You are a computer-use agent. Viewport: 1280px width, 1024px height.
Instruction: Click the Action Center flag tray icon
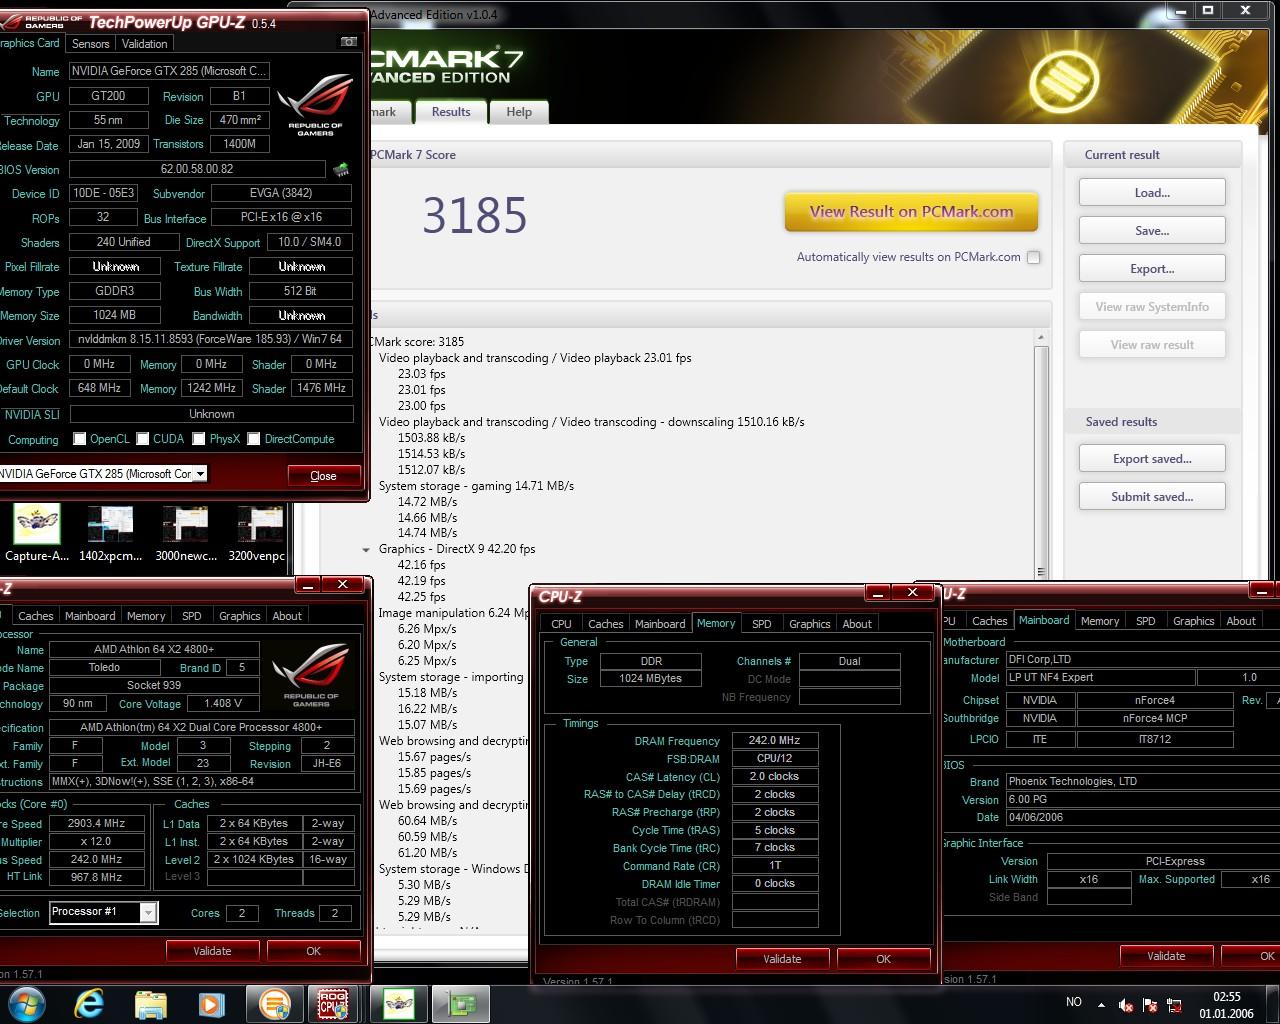(x=1150, y=1005)
